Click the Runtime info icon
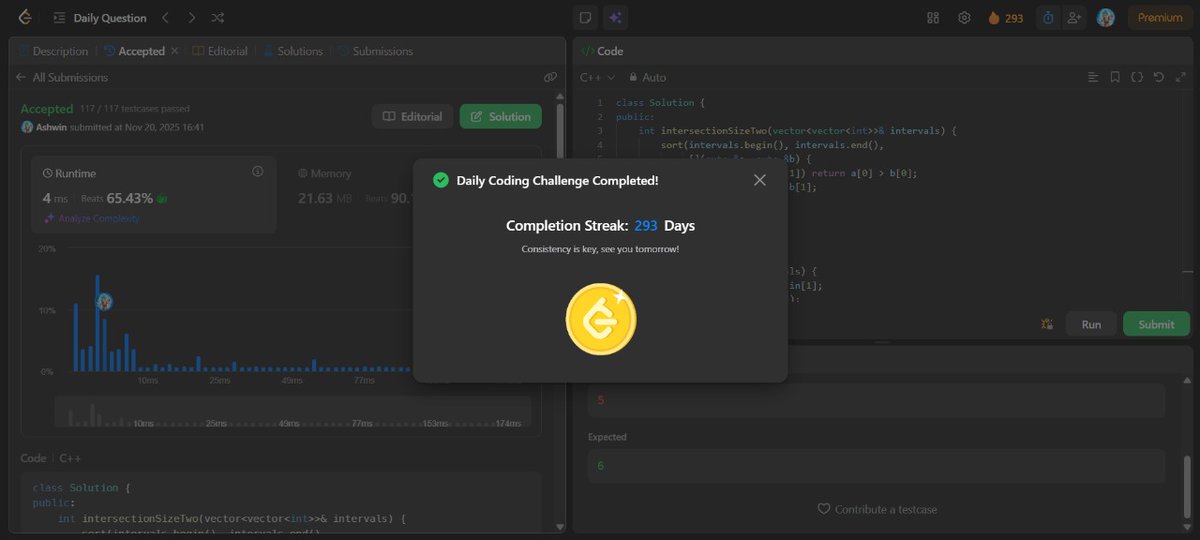 click(x=257, y=172)
